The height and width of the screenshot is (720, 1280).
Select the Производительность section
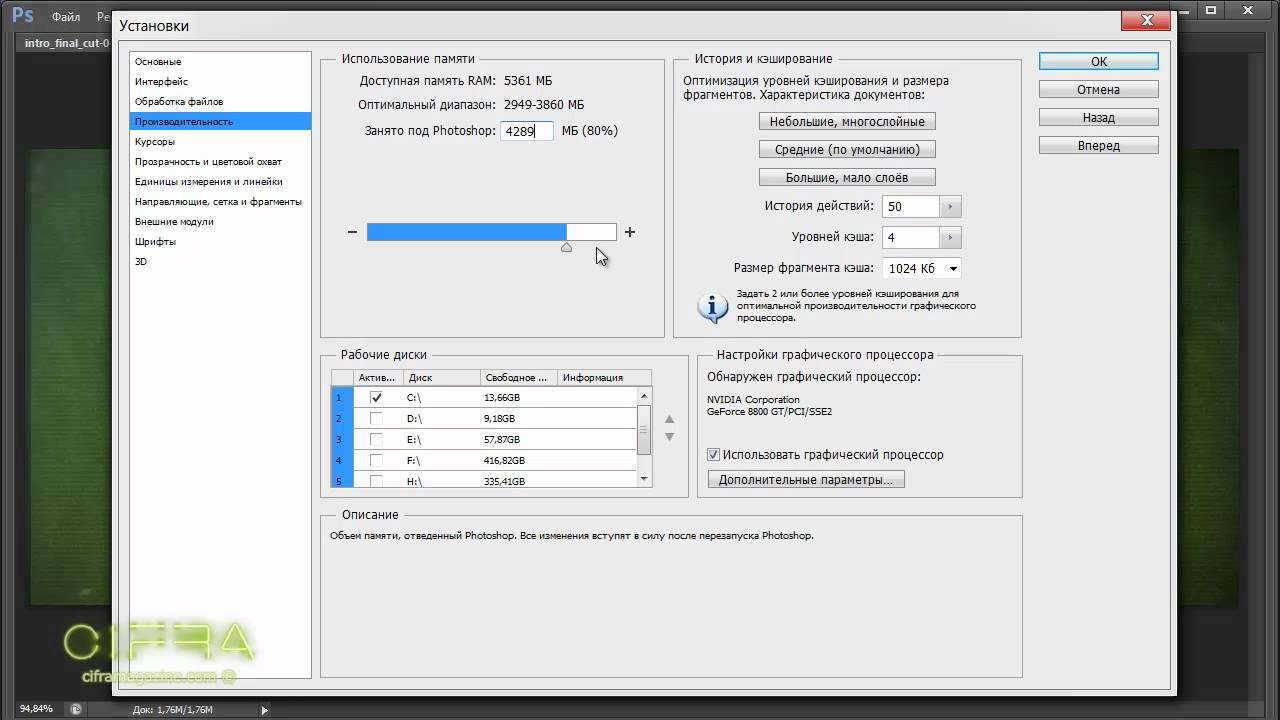220,121
